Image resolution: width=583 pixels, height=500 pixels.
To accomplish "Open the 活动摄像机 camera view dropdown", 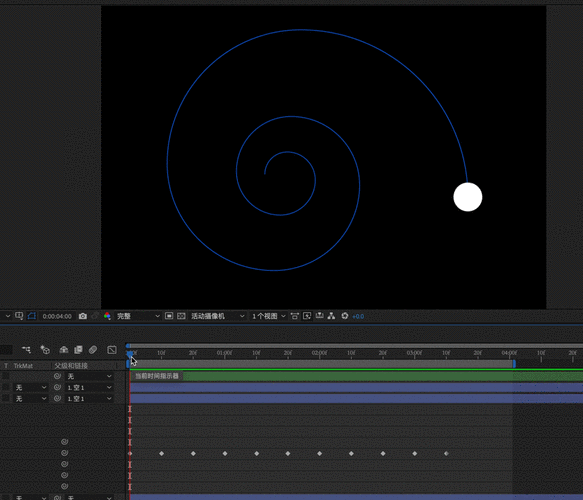I will (218, 316).
